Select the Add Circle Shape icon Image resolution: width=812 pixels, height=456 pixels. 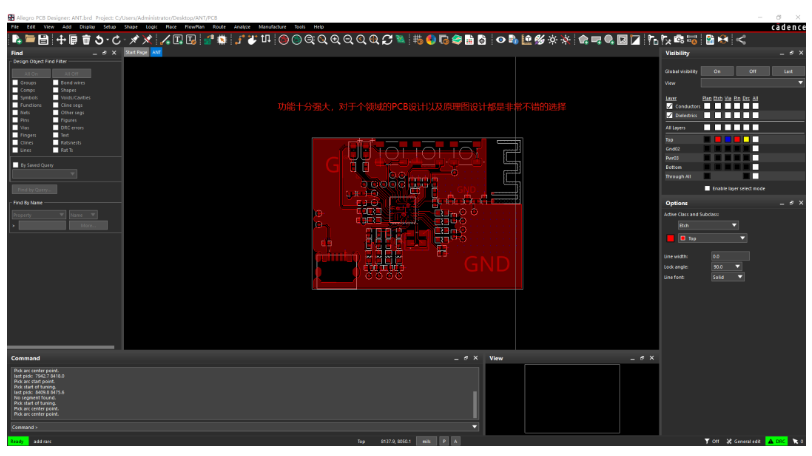click(x=609, y=40)
